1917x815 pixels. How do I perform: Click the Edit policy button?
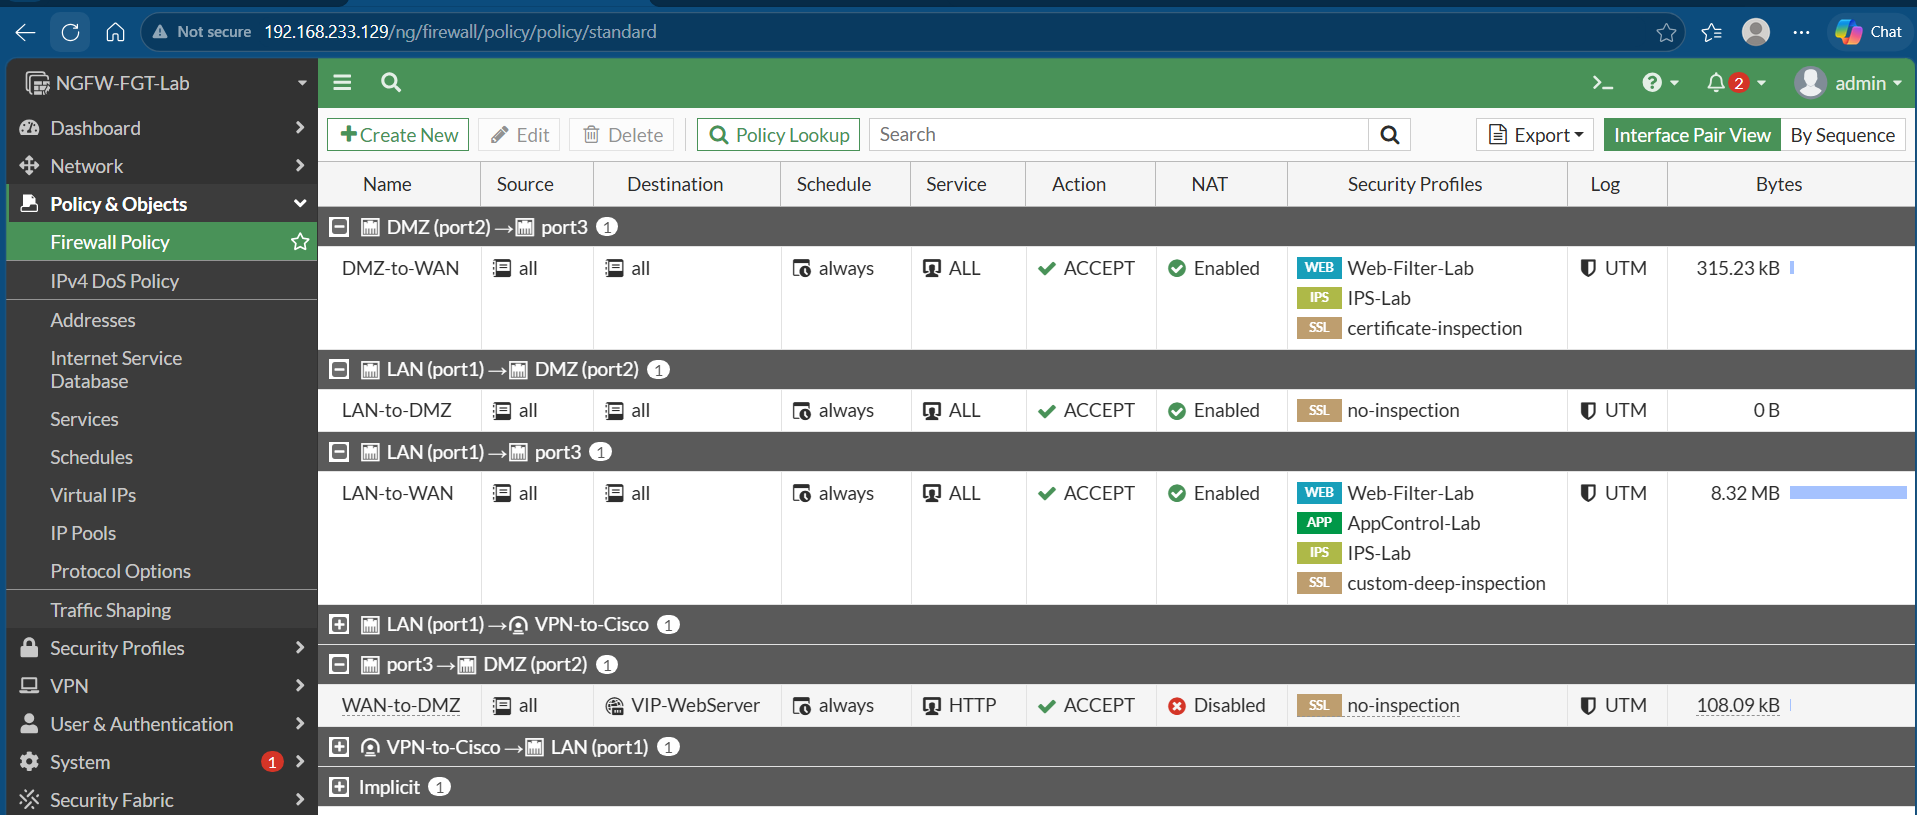(519, 135)
